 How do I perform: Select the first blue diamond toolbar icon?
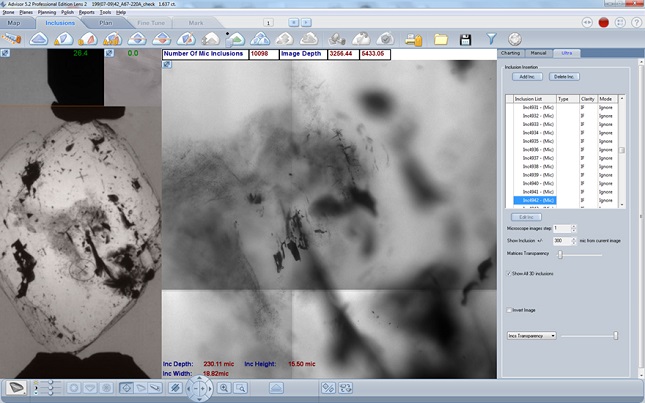39,39
